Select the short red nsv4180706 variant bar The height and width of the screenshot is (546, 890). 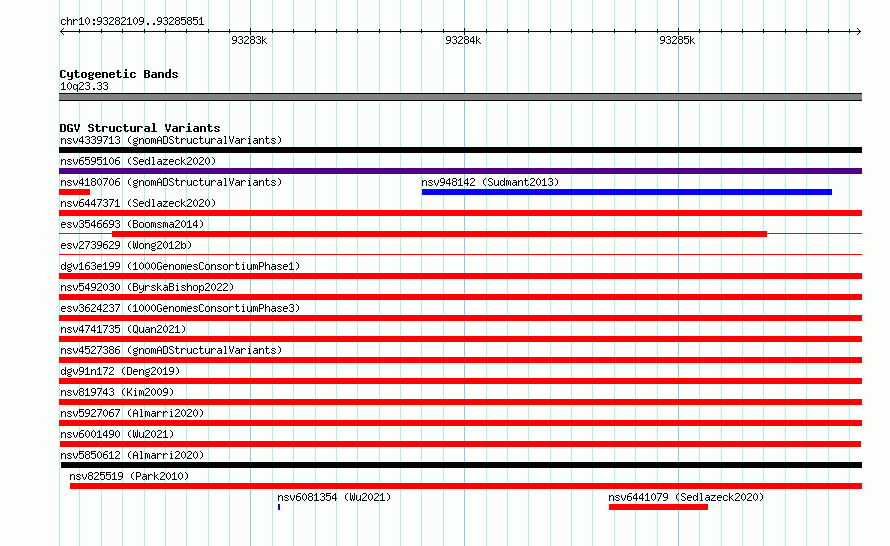pyautogui.click(x=74, y=192)
